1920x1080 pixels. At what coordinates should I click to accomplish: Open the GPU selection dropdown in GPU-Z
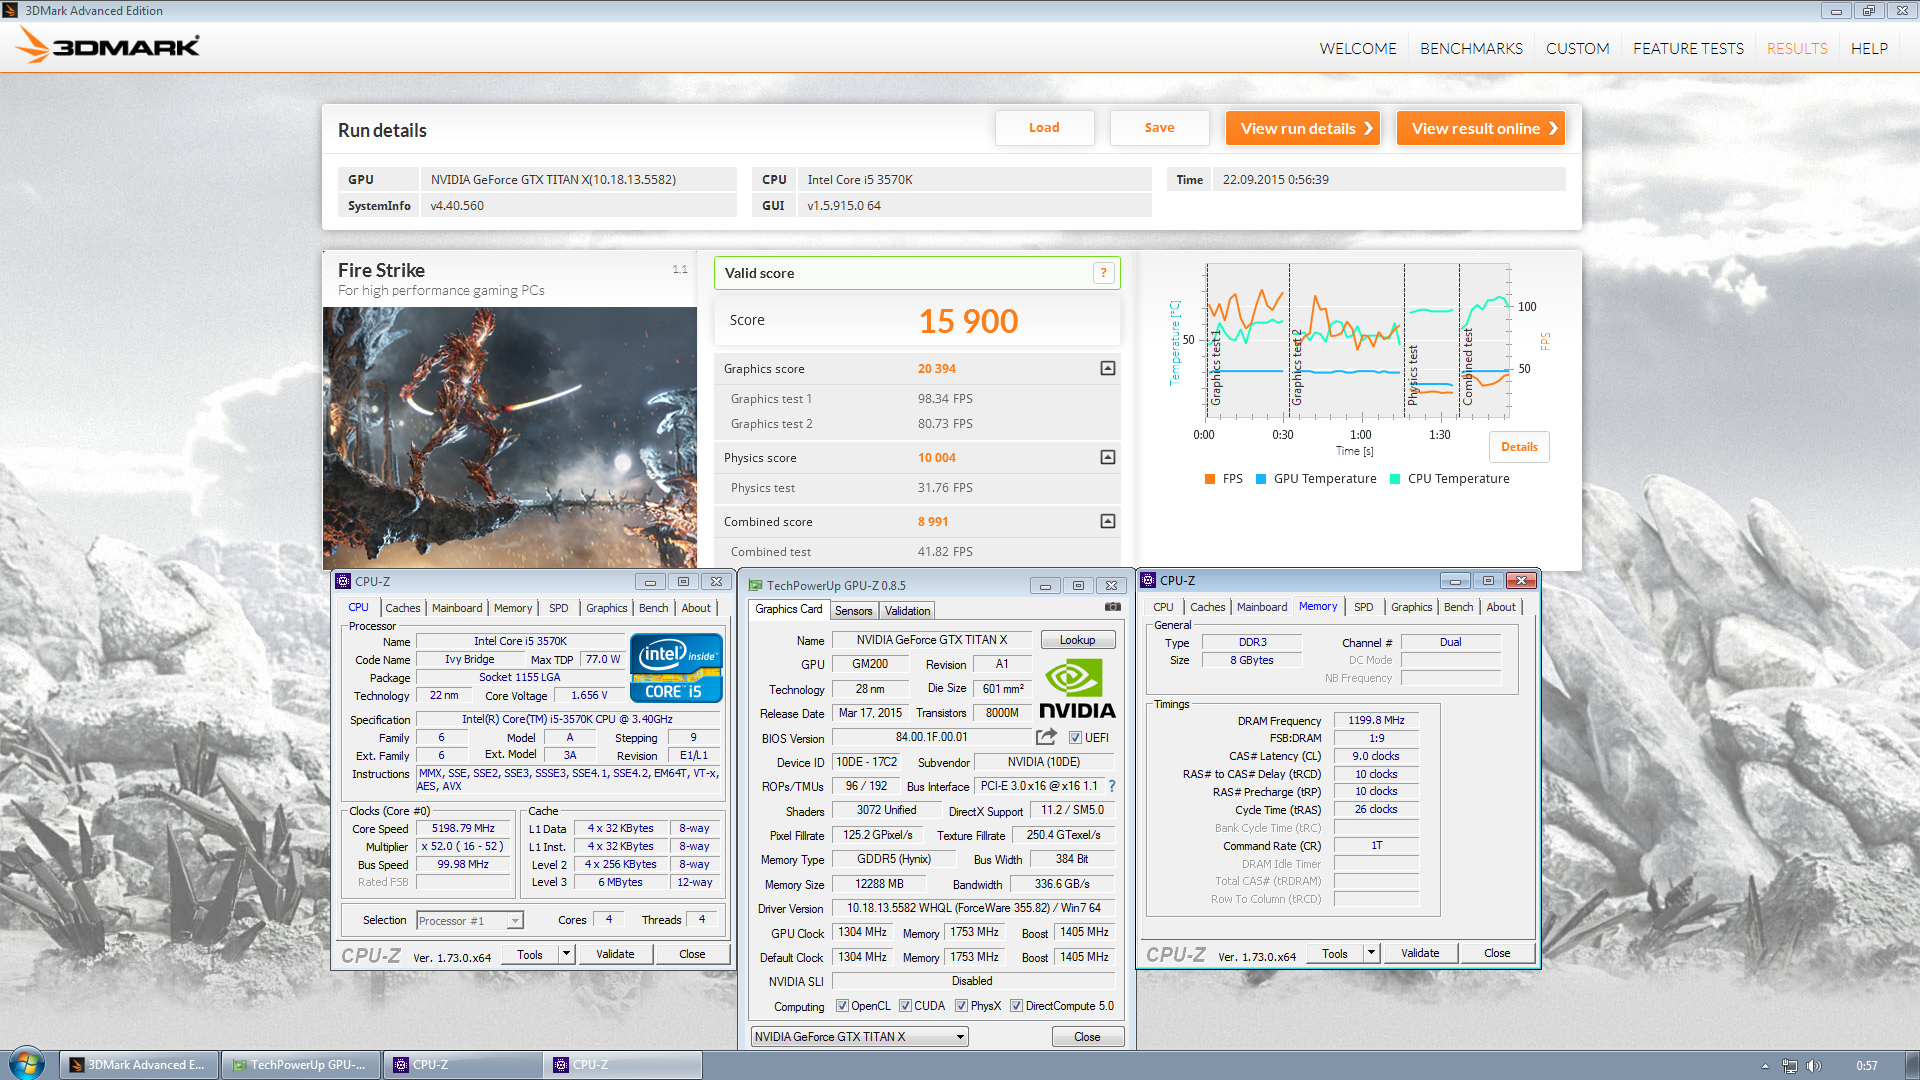click(x=860, y=1037)
